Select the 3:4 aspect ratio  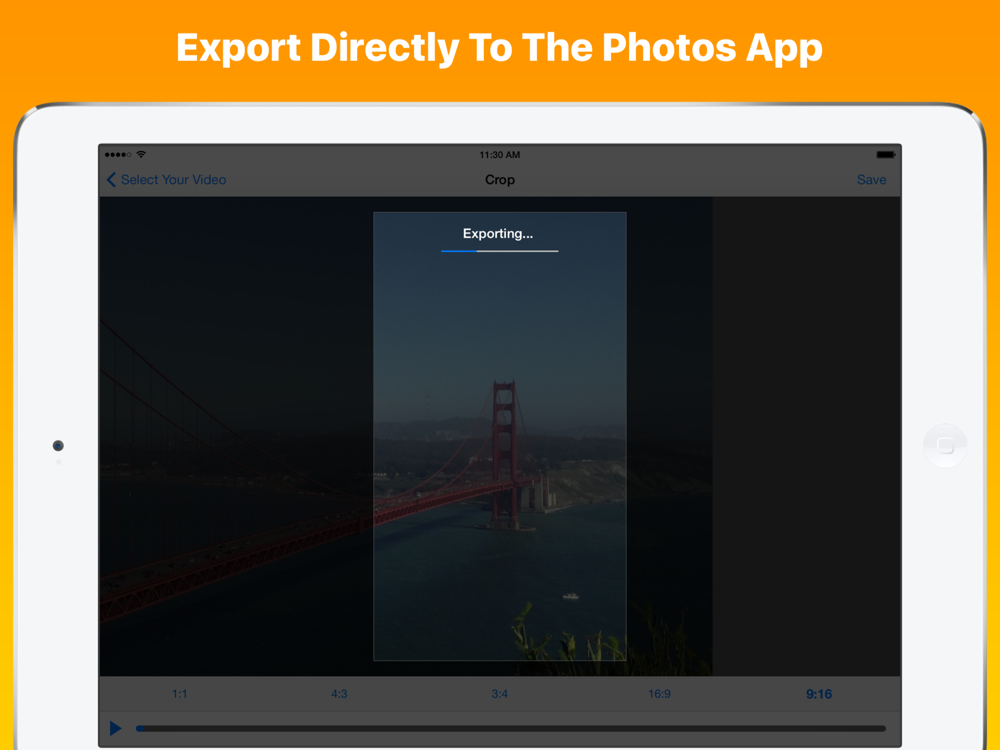[x=499, y=694]
